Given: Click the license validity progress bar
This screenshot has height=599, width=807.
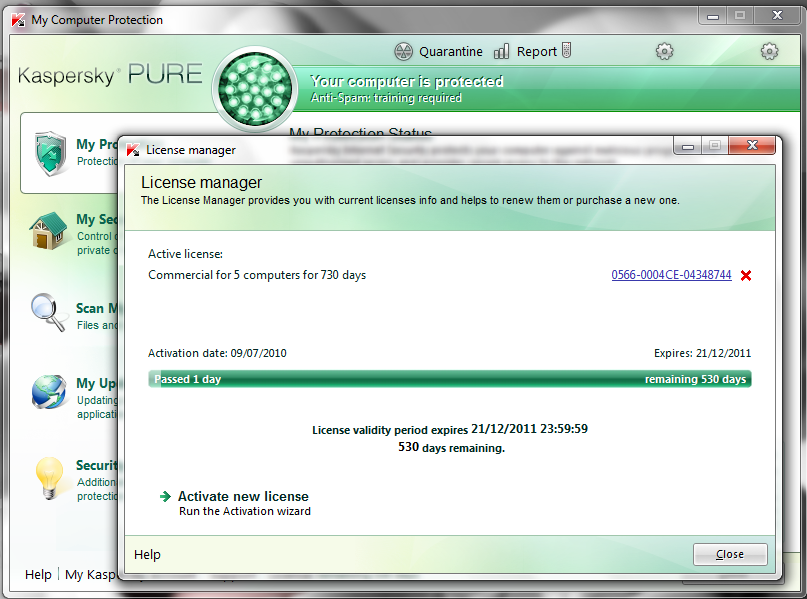Looking at the screenshot, I should pos(450,379).
